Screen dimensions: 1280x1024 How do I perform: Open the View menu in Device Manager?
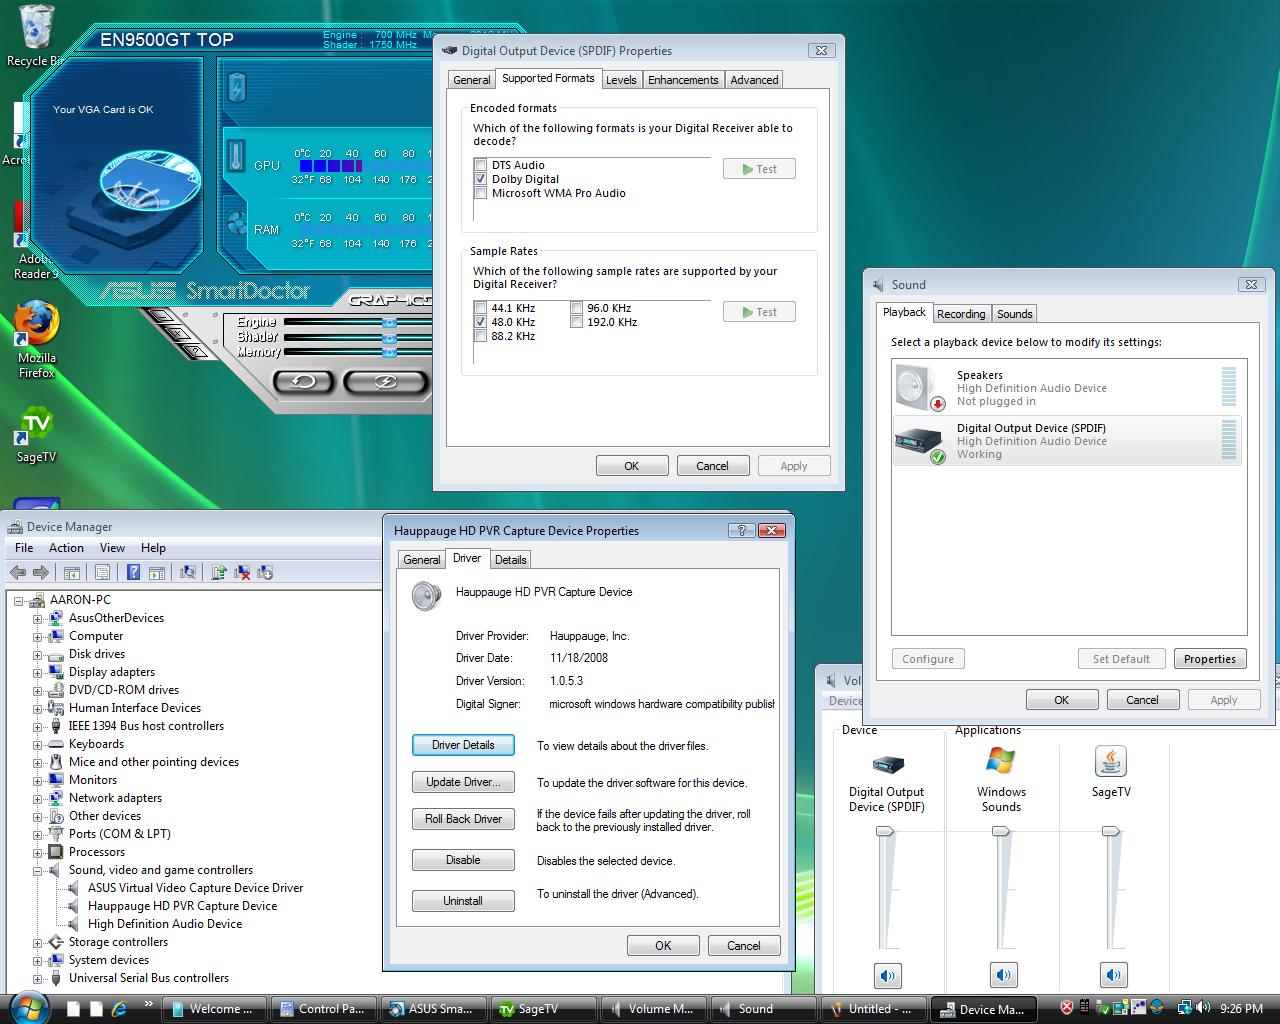pos(112,548)
